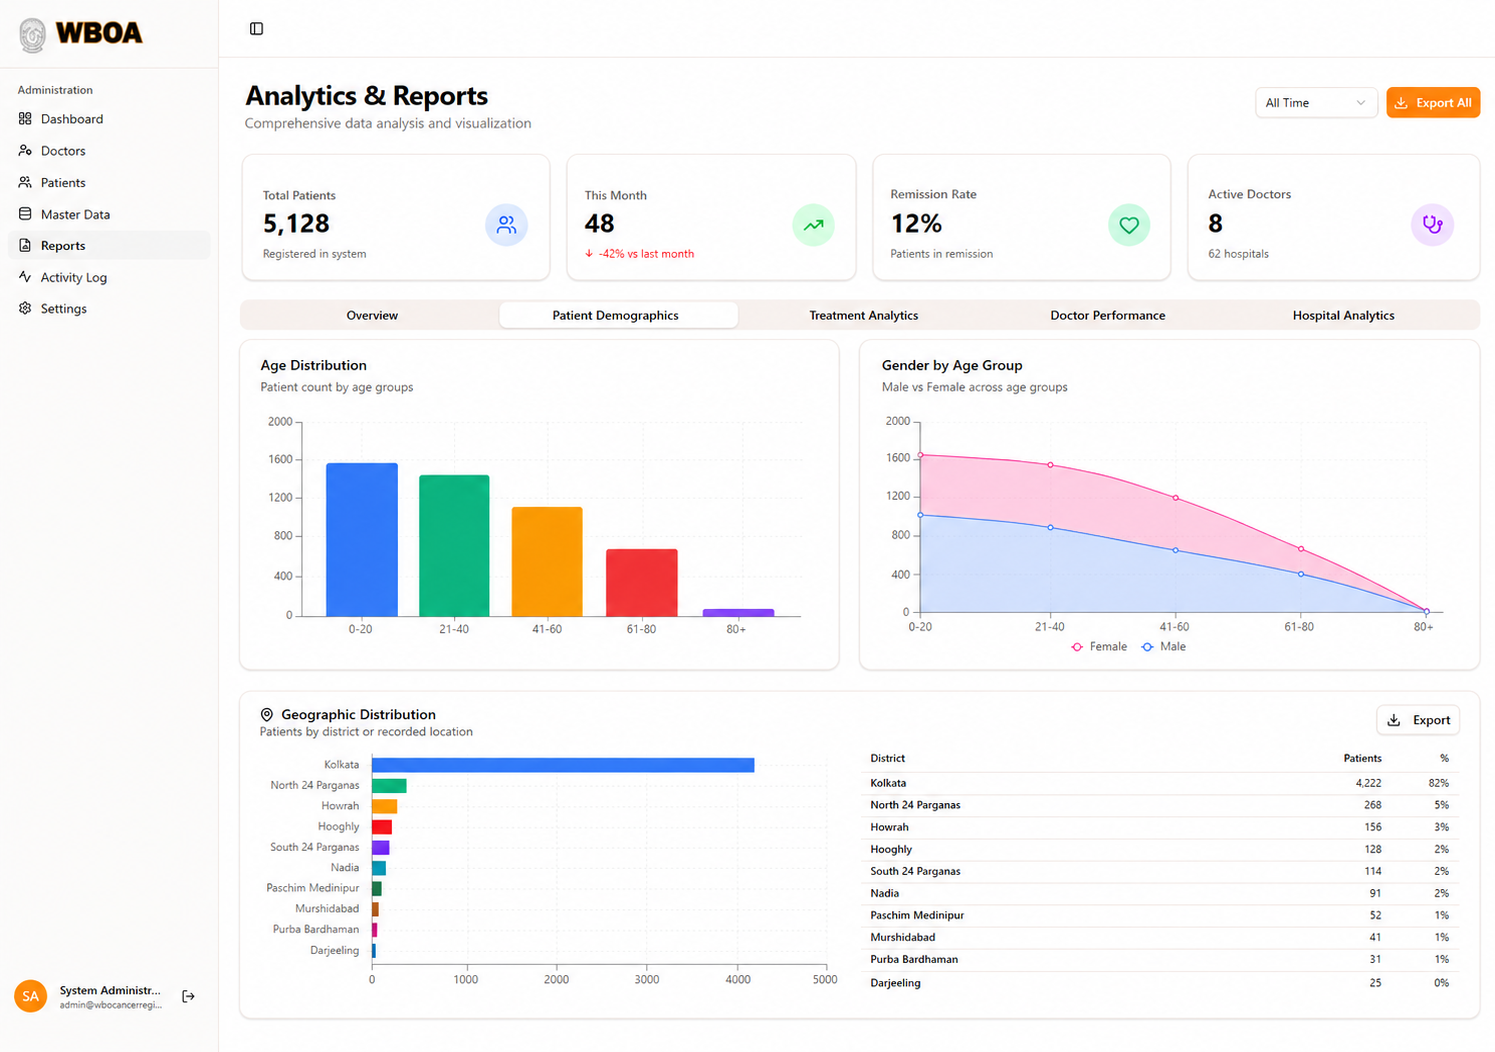Click the green 21-40 age bar
Screen dimensions: 1495x1052
click(454, 546)
